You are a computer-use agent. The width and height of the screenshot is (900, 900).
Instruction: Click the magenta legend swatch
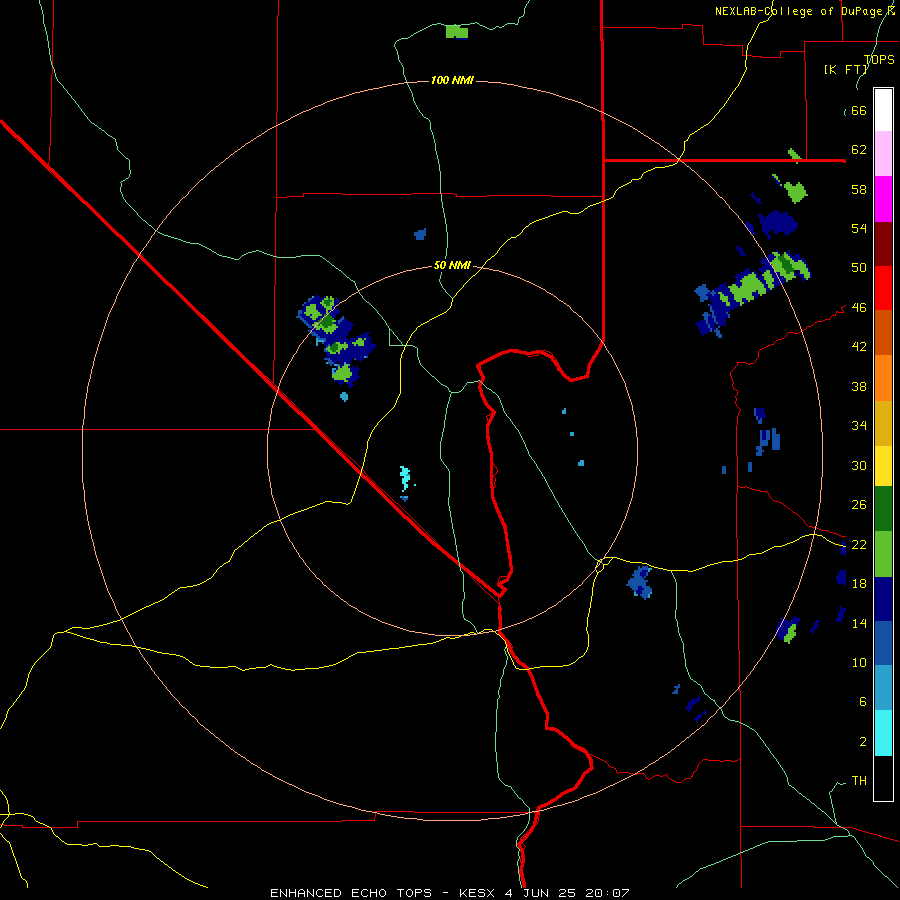[x=883, y=199]
